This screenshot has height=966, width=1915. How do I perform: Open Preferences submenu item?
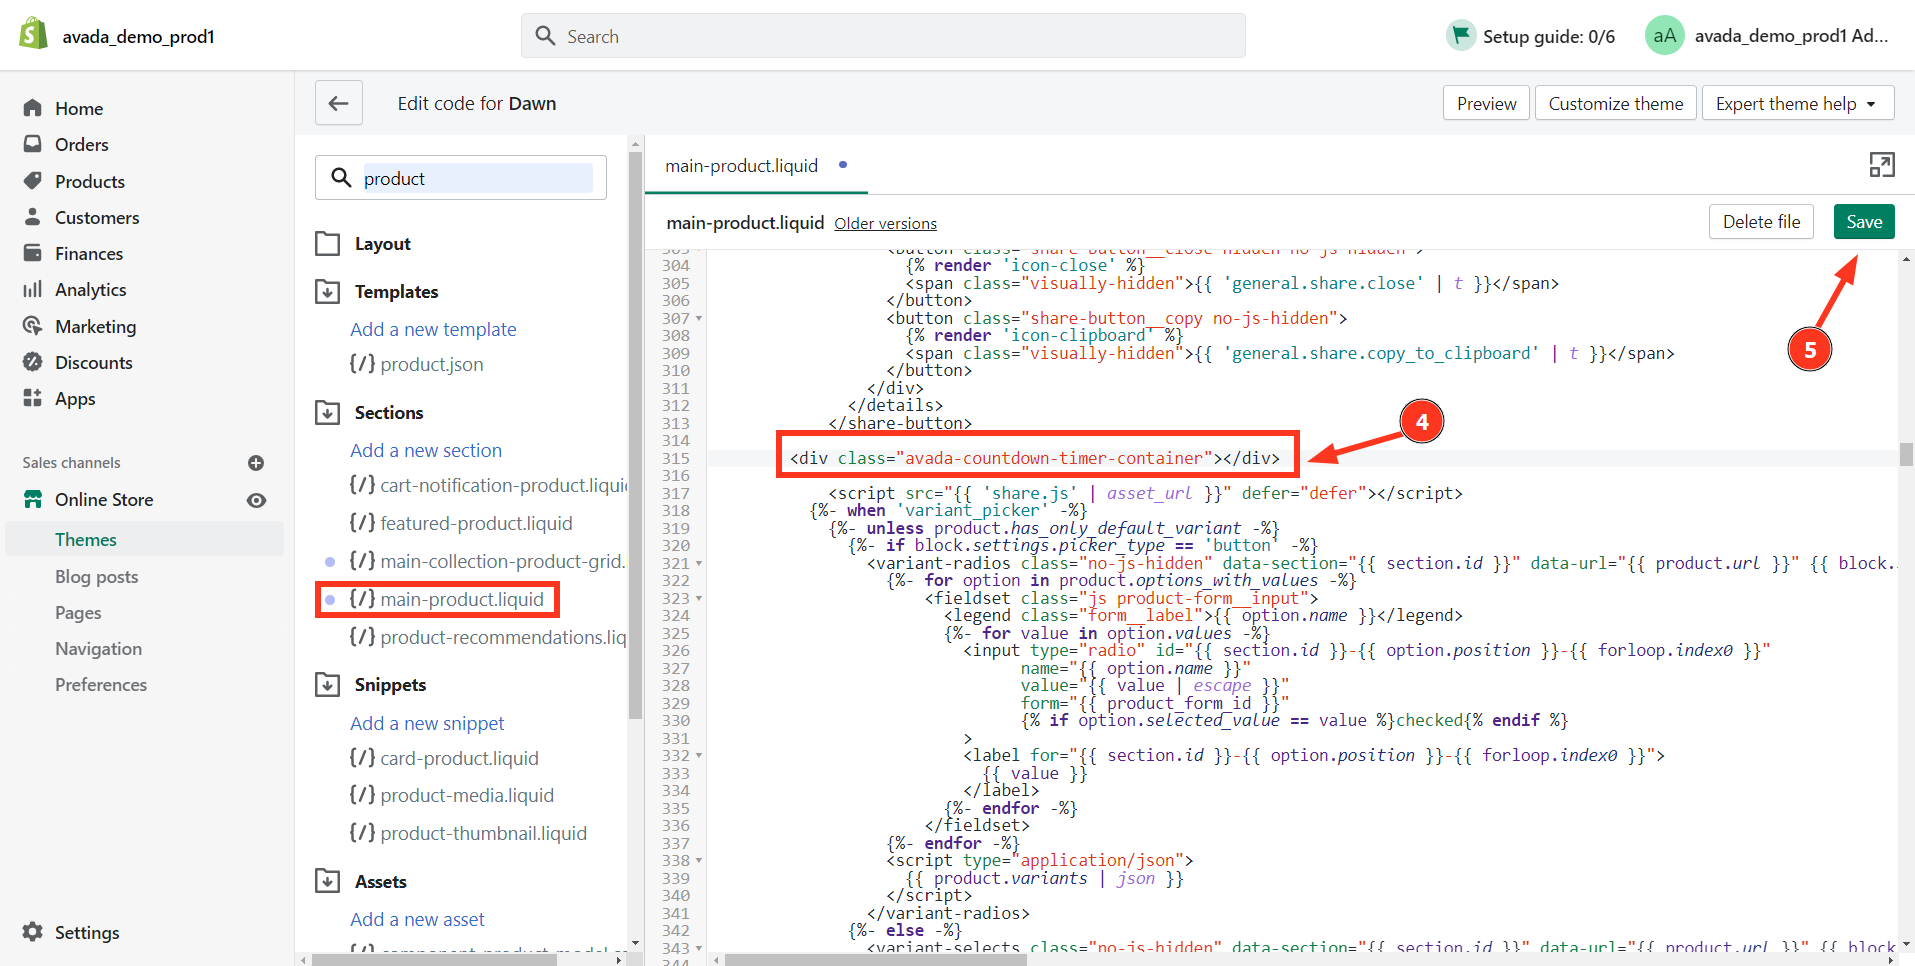(101, 684)
